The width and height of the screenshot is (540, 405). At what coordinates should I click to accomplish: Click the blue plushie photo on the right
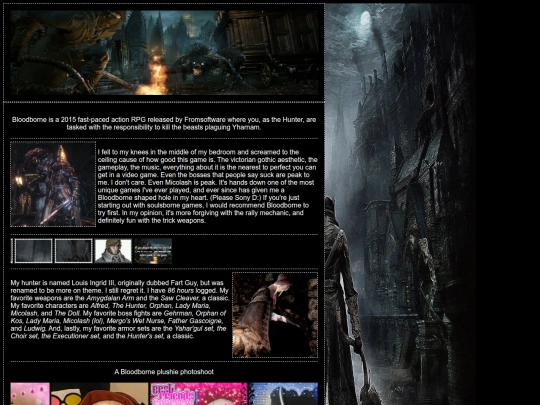(x=283, y=394)
